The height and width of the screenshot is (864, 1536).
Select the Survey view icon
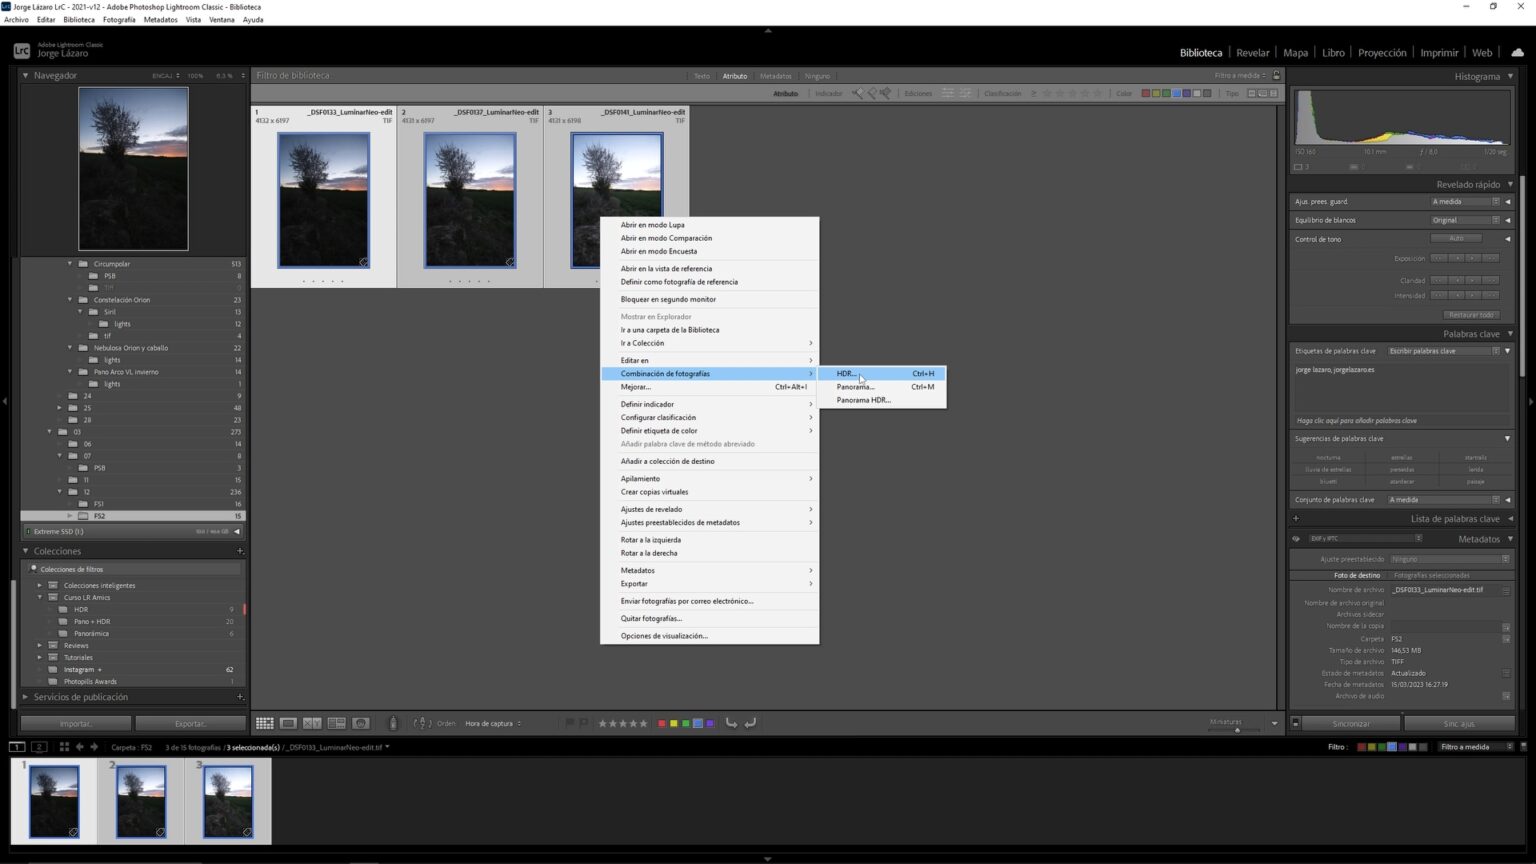pos(337,723)
